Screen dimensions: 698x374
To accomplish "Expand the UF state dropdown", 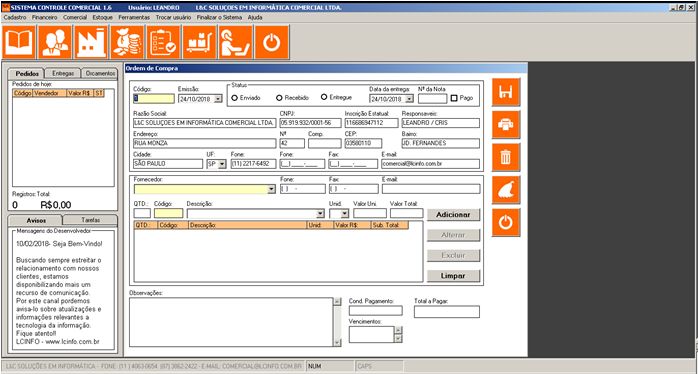I will (x=222, y=164).
